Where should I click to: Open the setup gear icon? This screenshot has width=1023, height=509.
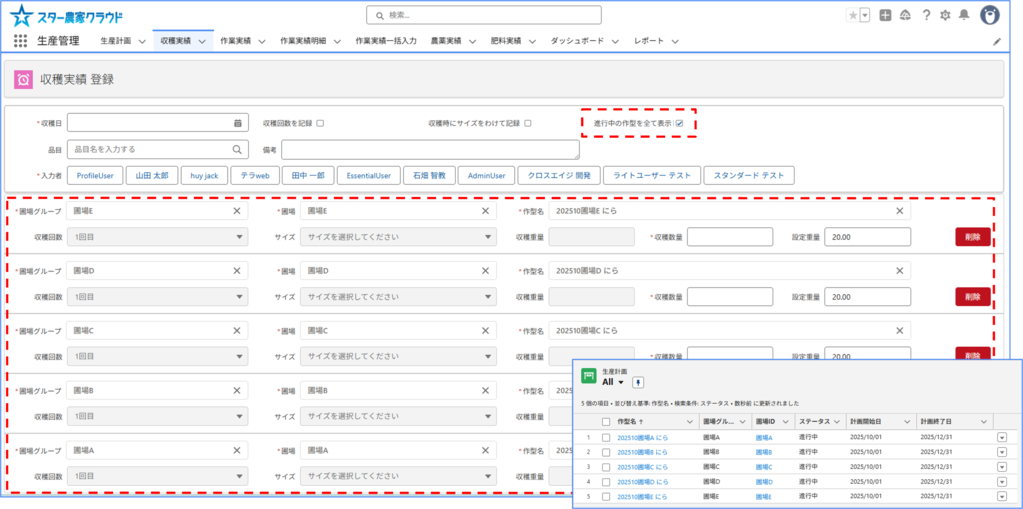[945, 15]
